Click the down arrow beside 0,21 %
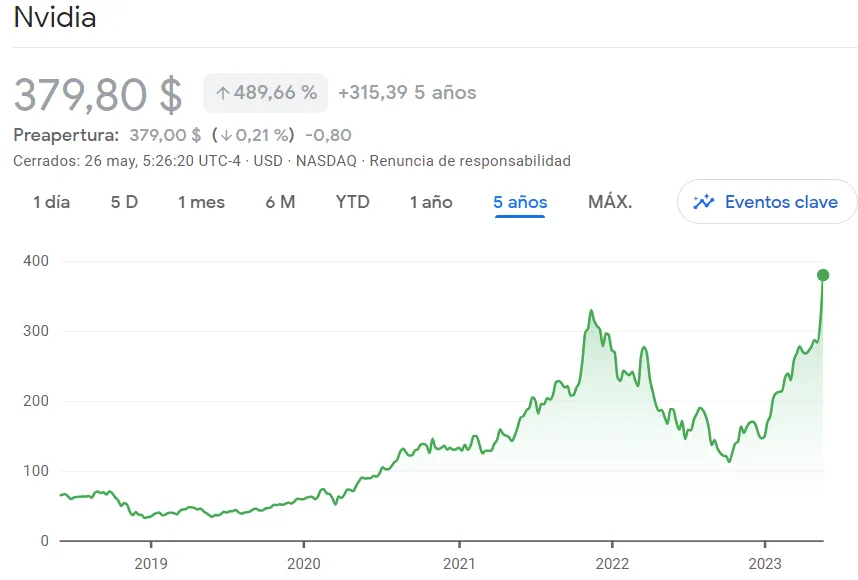This screenshot has width=858, height=580. pyautogui.click(x=227, y=135)
